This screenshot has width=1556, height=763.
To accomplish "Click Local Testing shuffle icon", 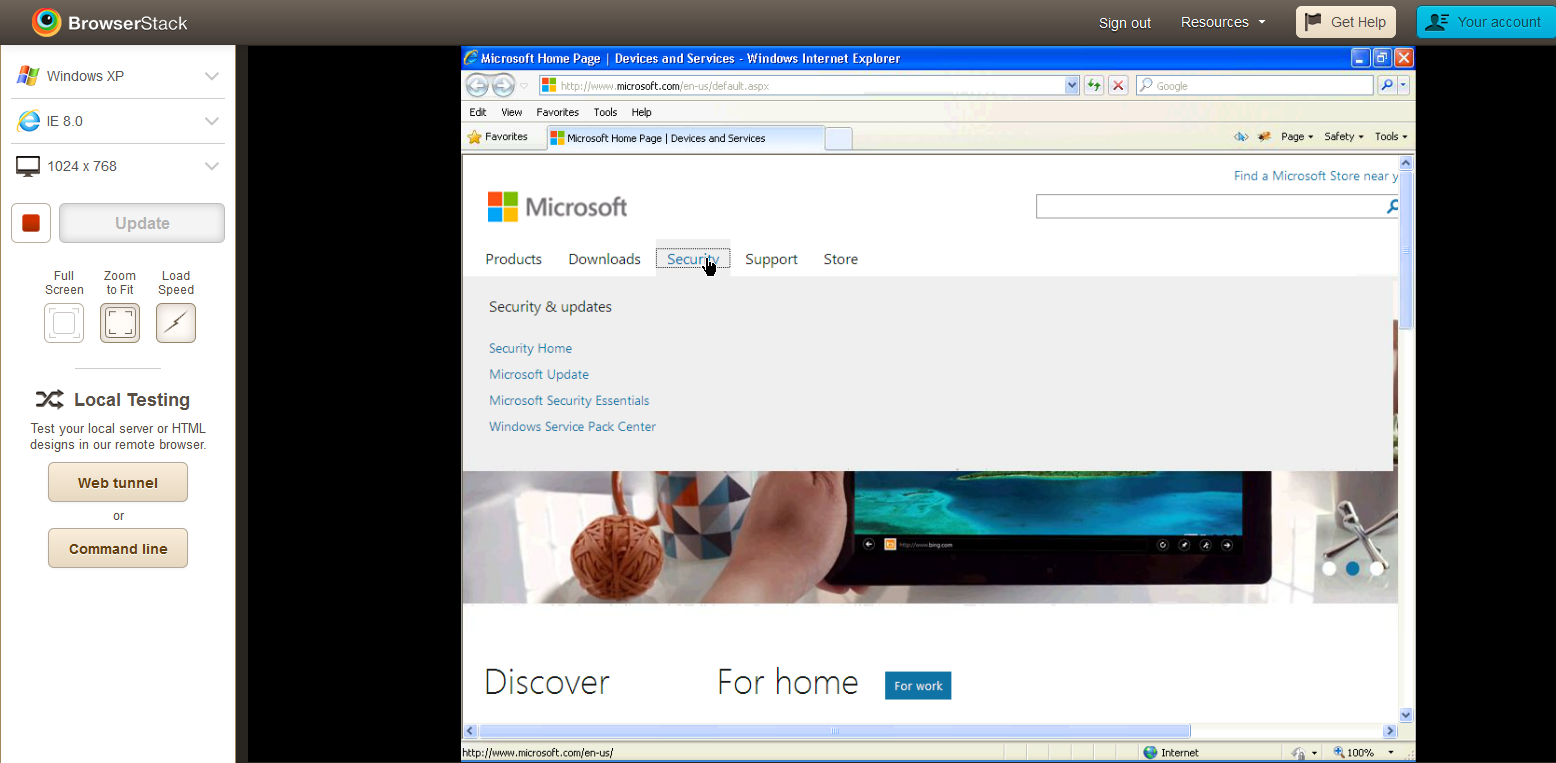I will [49, 400].
